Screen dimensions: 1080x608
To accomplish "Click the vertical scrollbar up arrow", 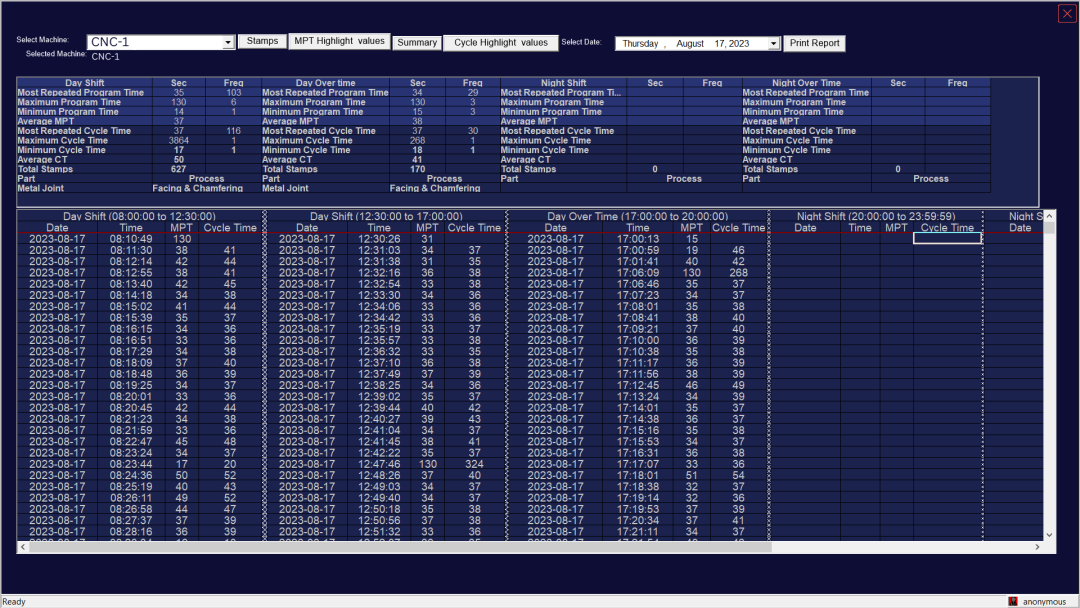I will coord(1049,216).
